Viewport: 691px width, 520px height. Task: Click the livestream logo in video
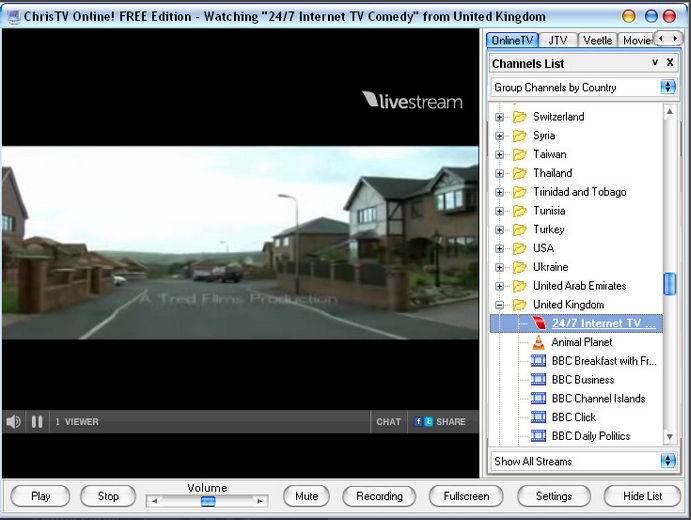(x=412, y=101)
